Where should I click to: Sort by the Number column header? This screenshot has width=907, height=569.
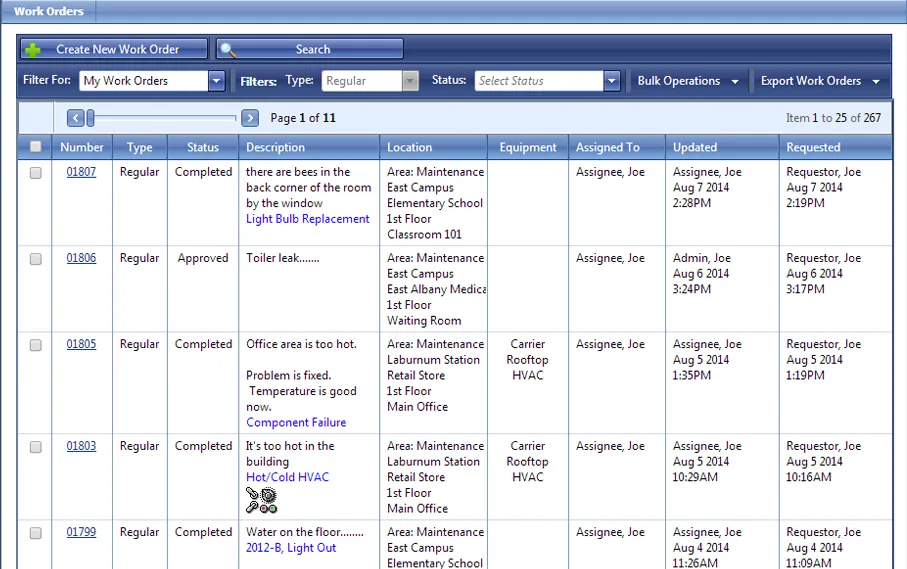click(x=82, y=147)
